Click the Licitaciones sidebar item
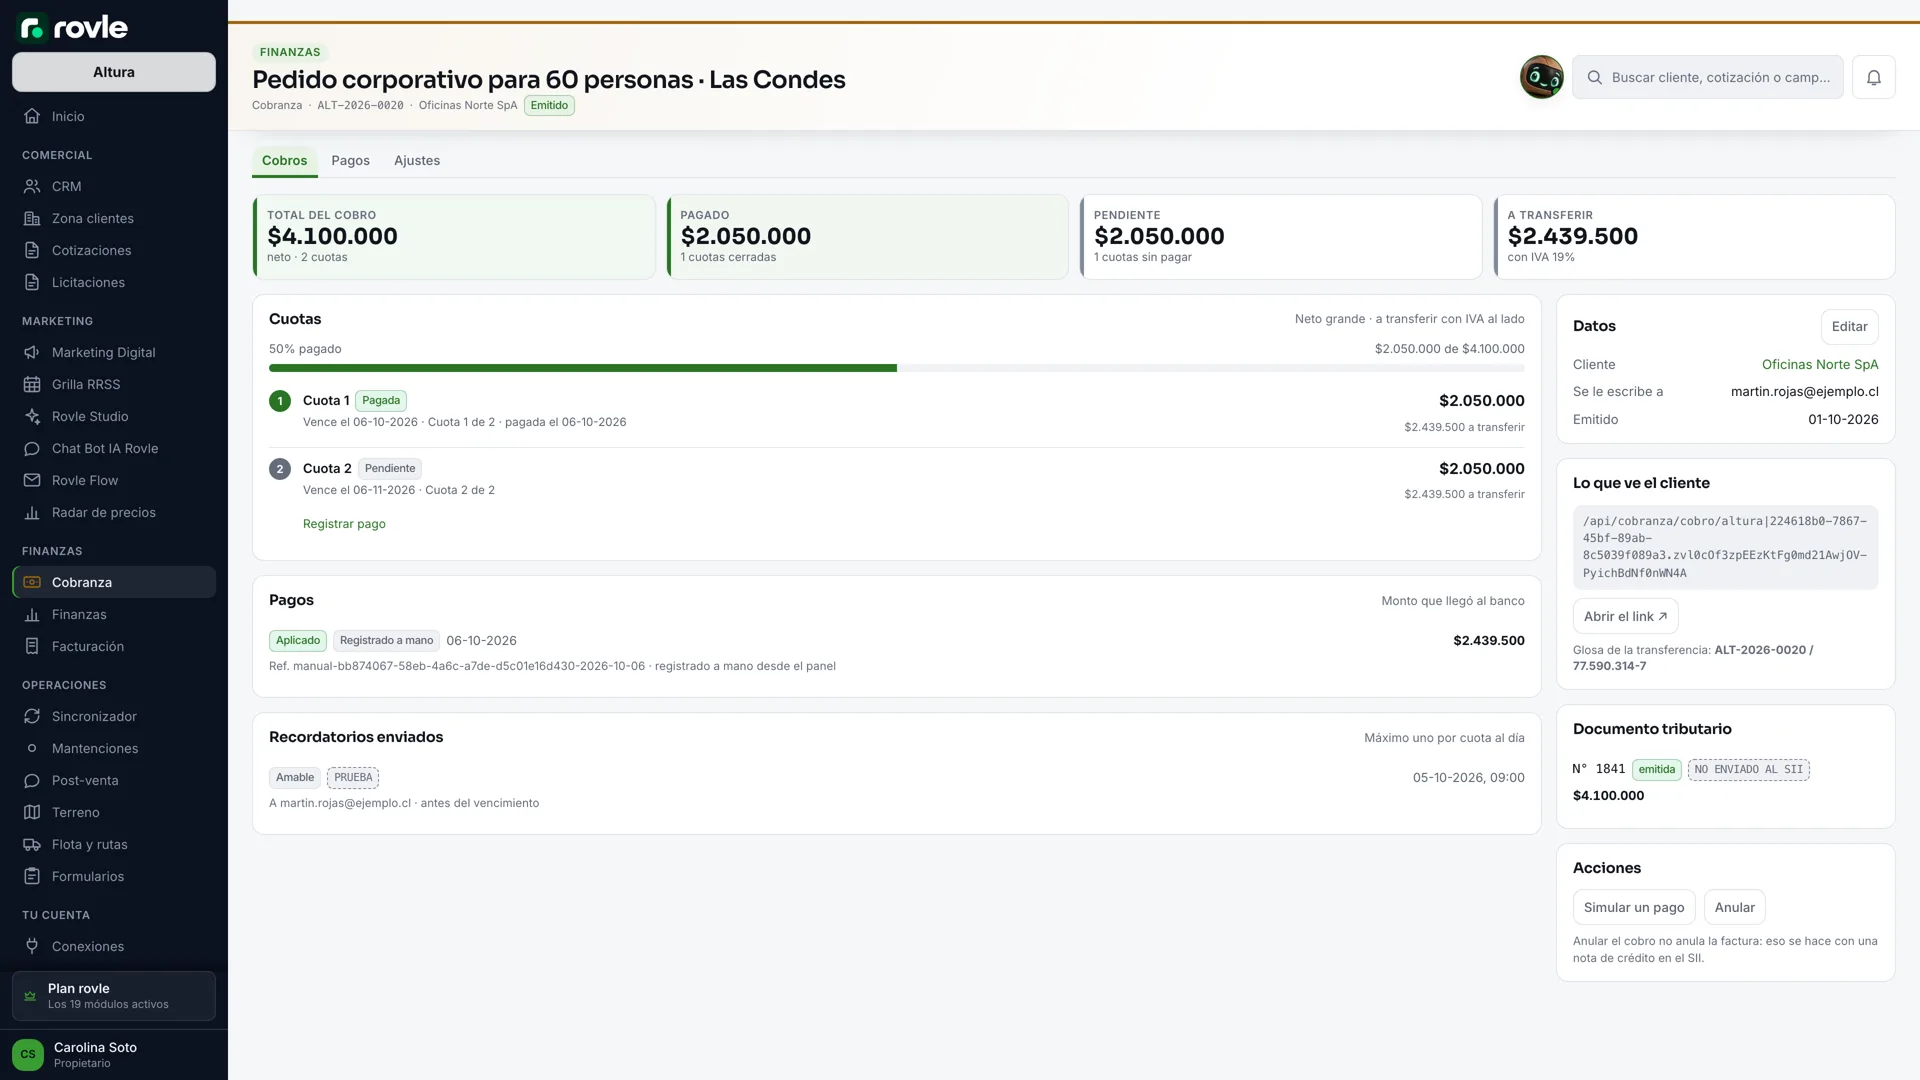 114,282
